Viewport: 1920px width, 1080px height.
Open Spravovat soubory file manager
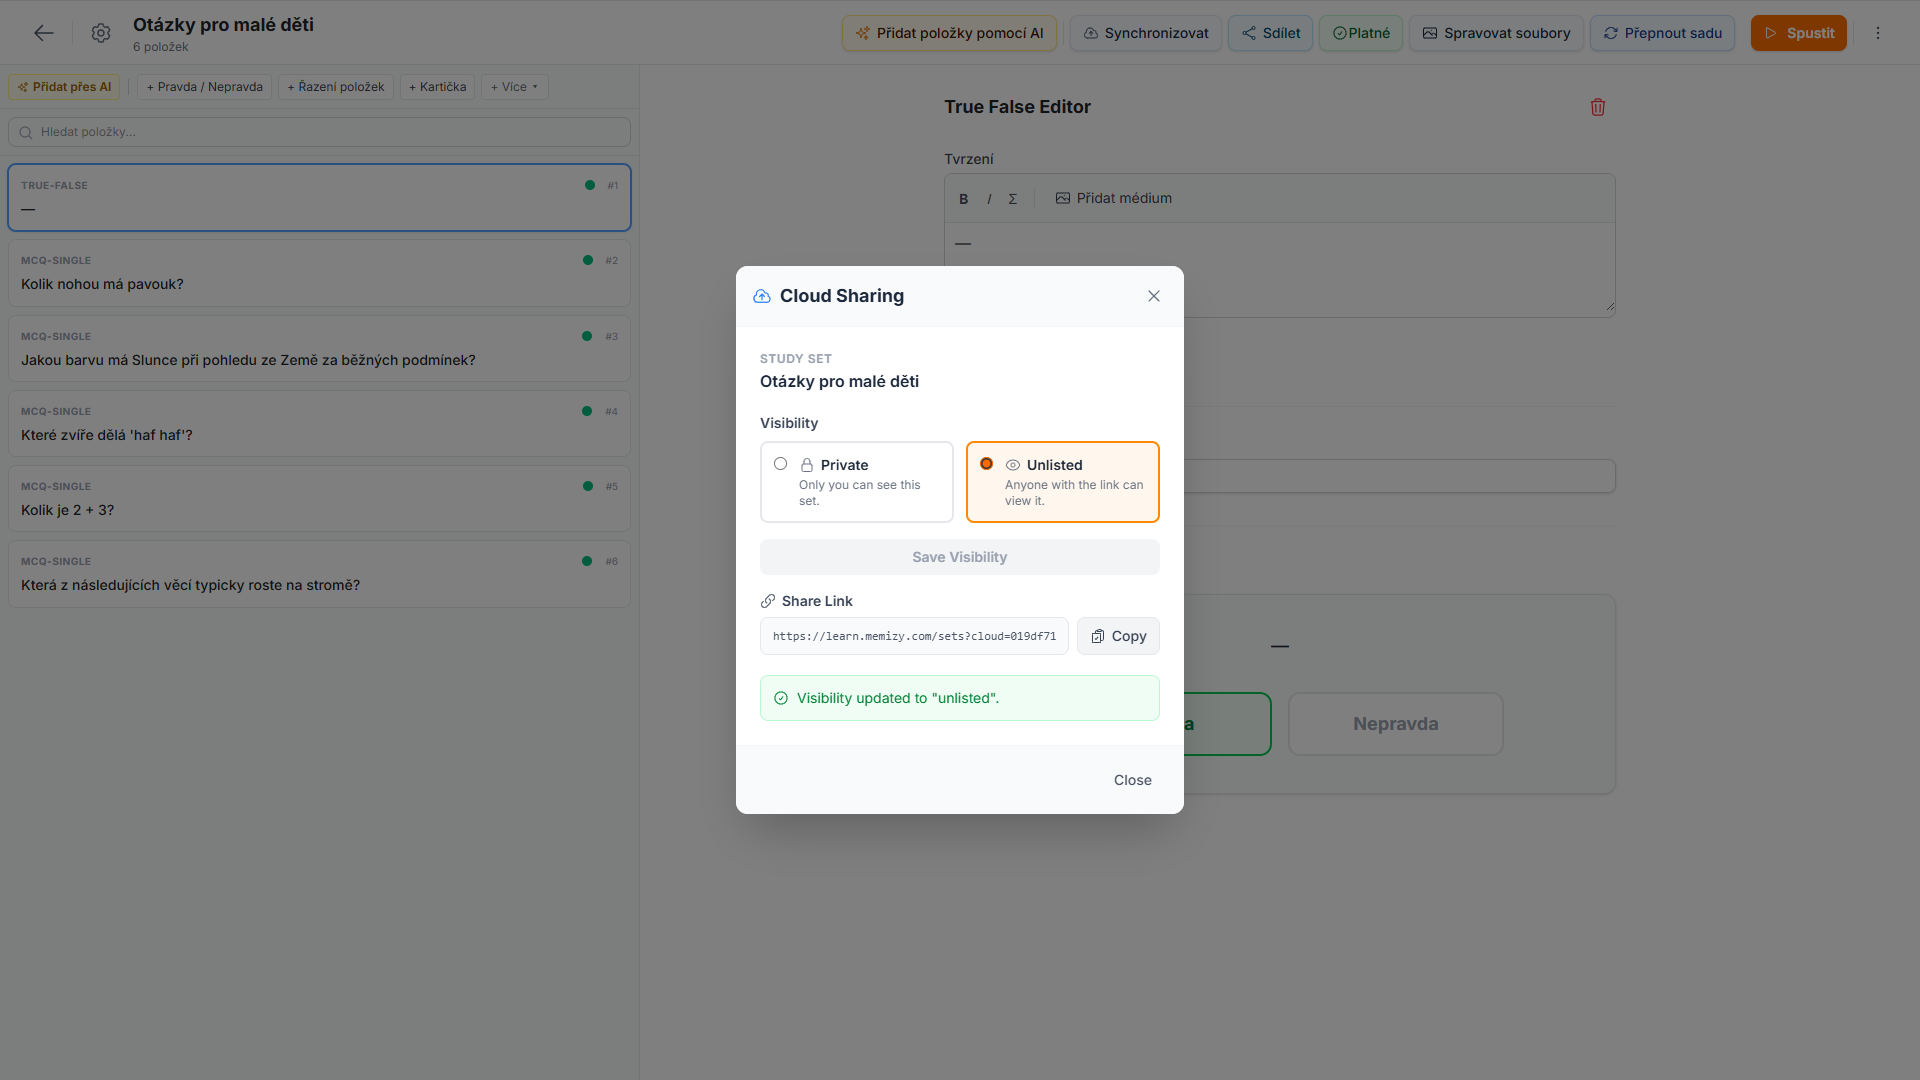(1496, 33)
